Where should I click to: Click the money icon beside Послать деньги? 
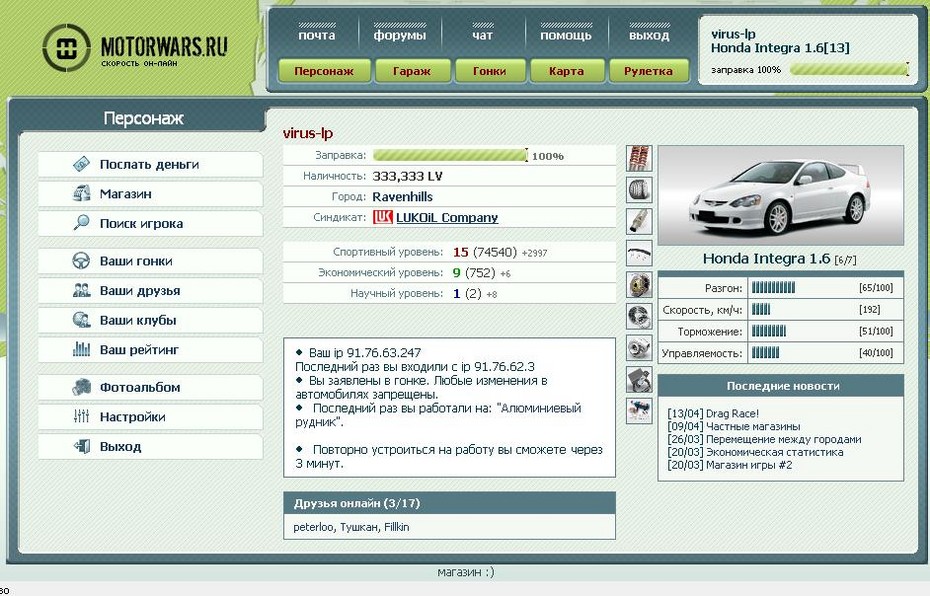coord(81,164)
